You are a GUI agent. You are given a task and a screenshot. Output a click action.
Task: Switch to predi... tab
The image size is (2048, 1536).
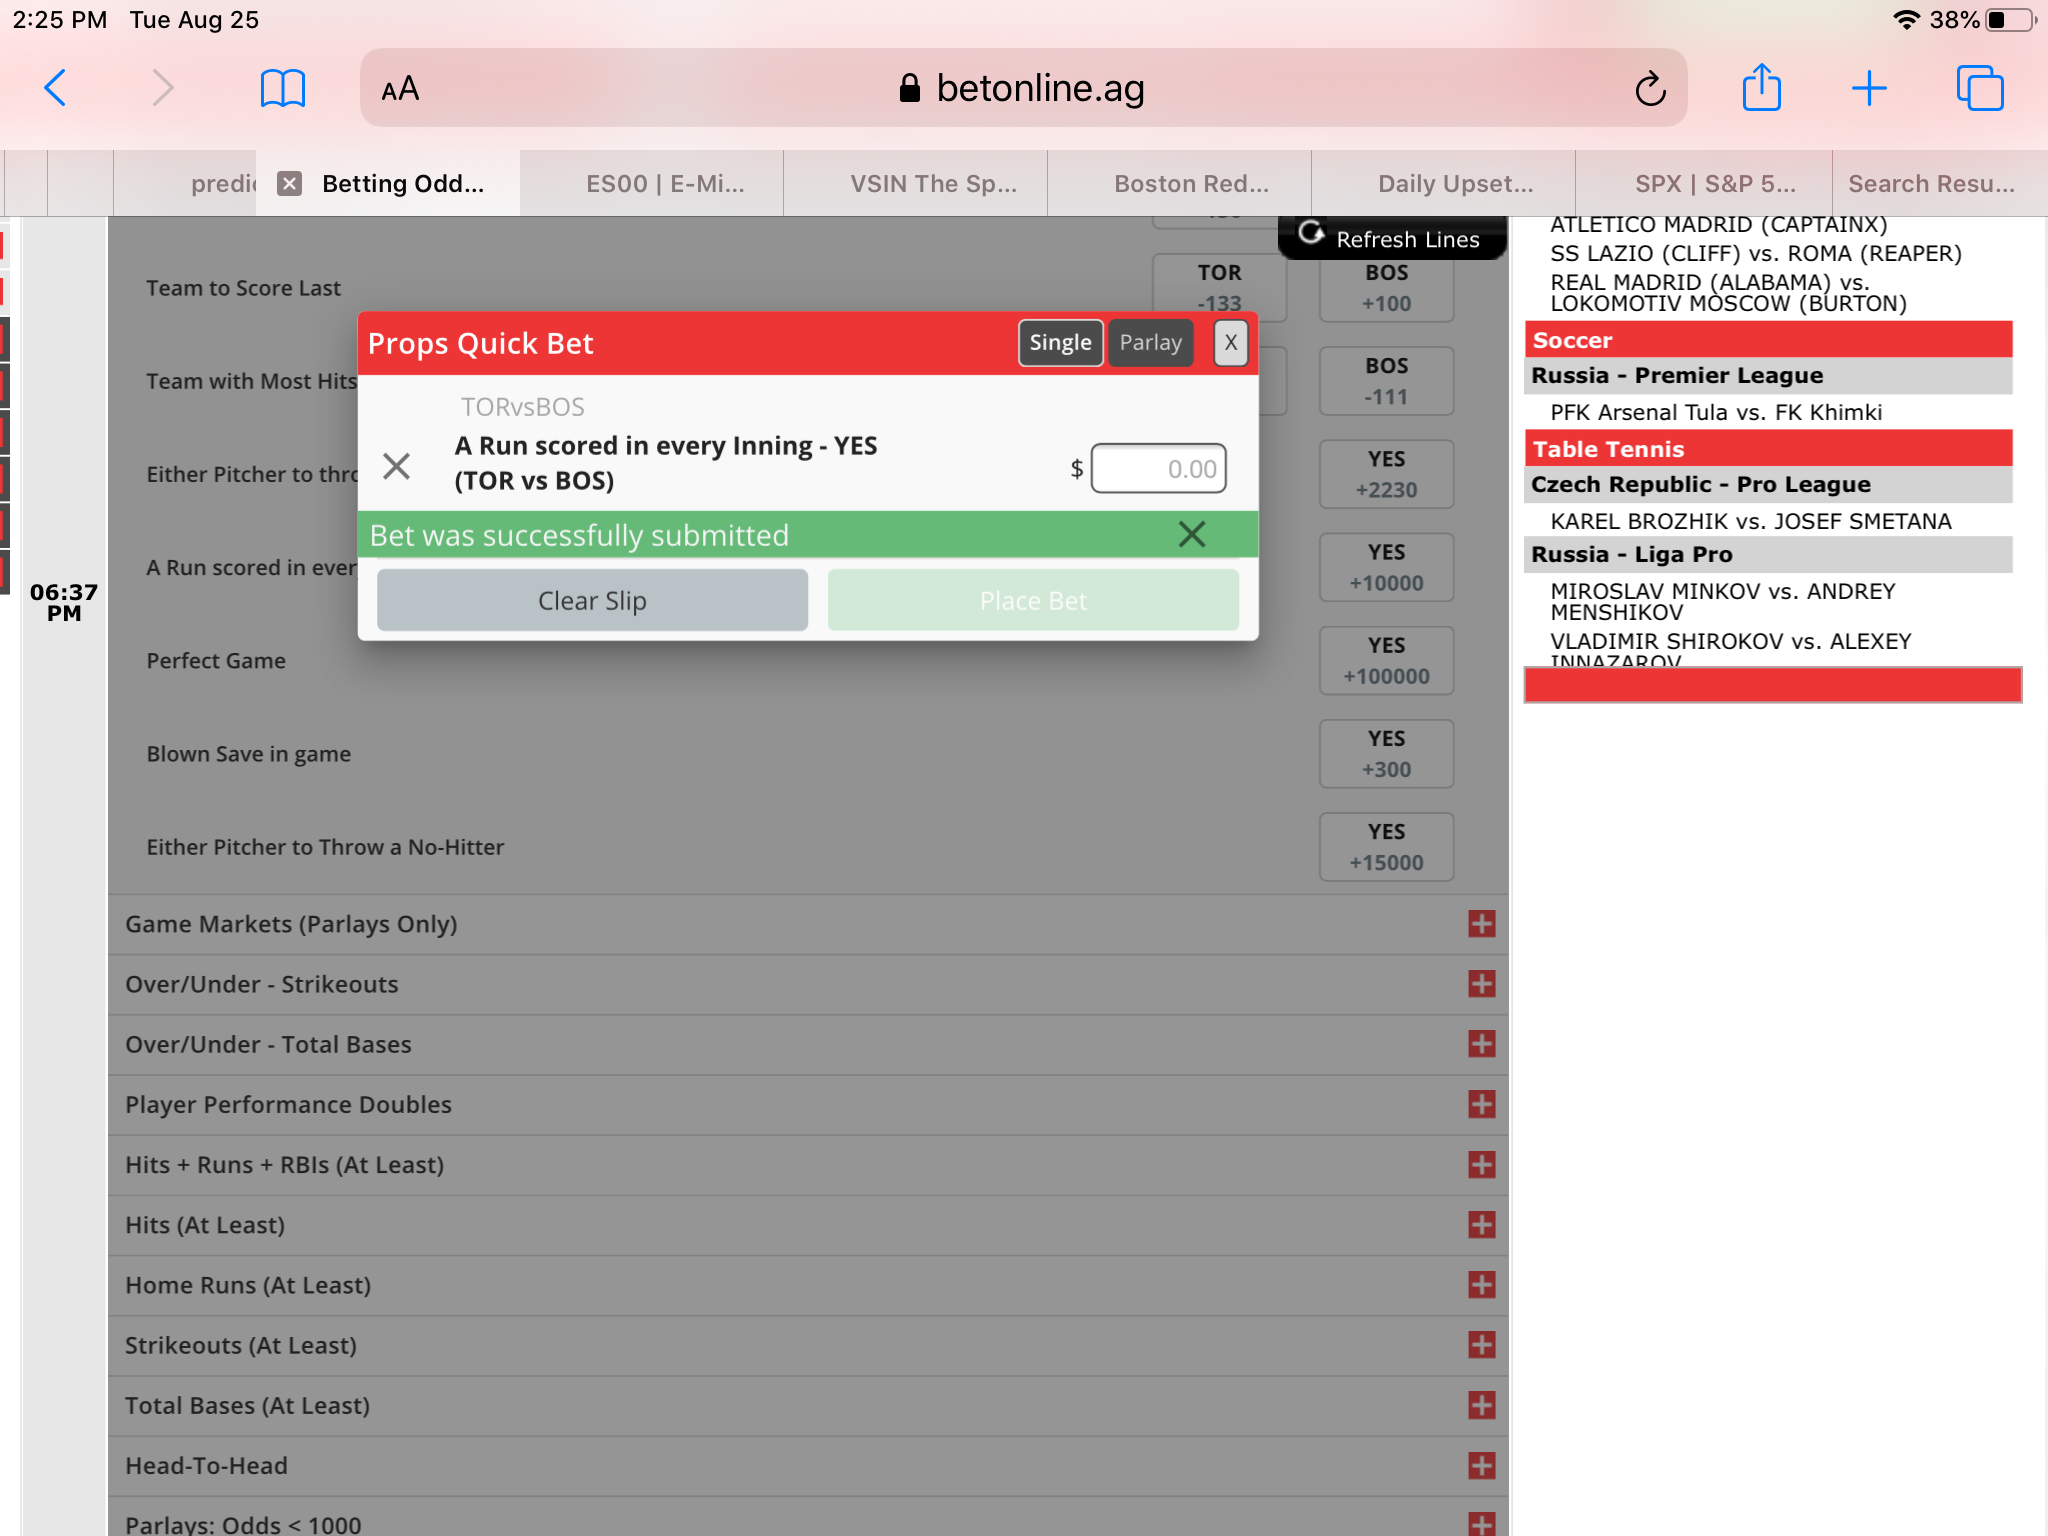click(x=186, y=183)
